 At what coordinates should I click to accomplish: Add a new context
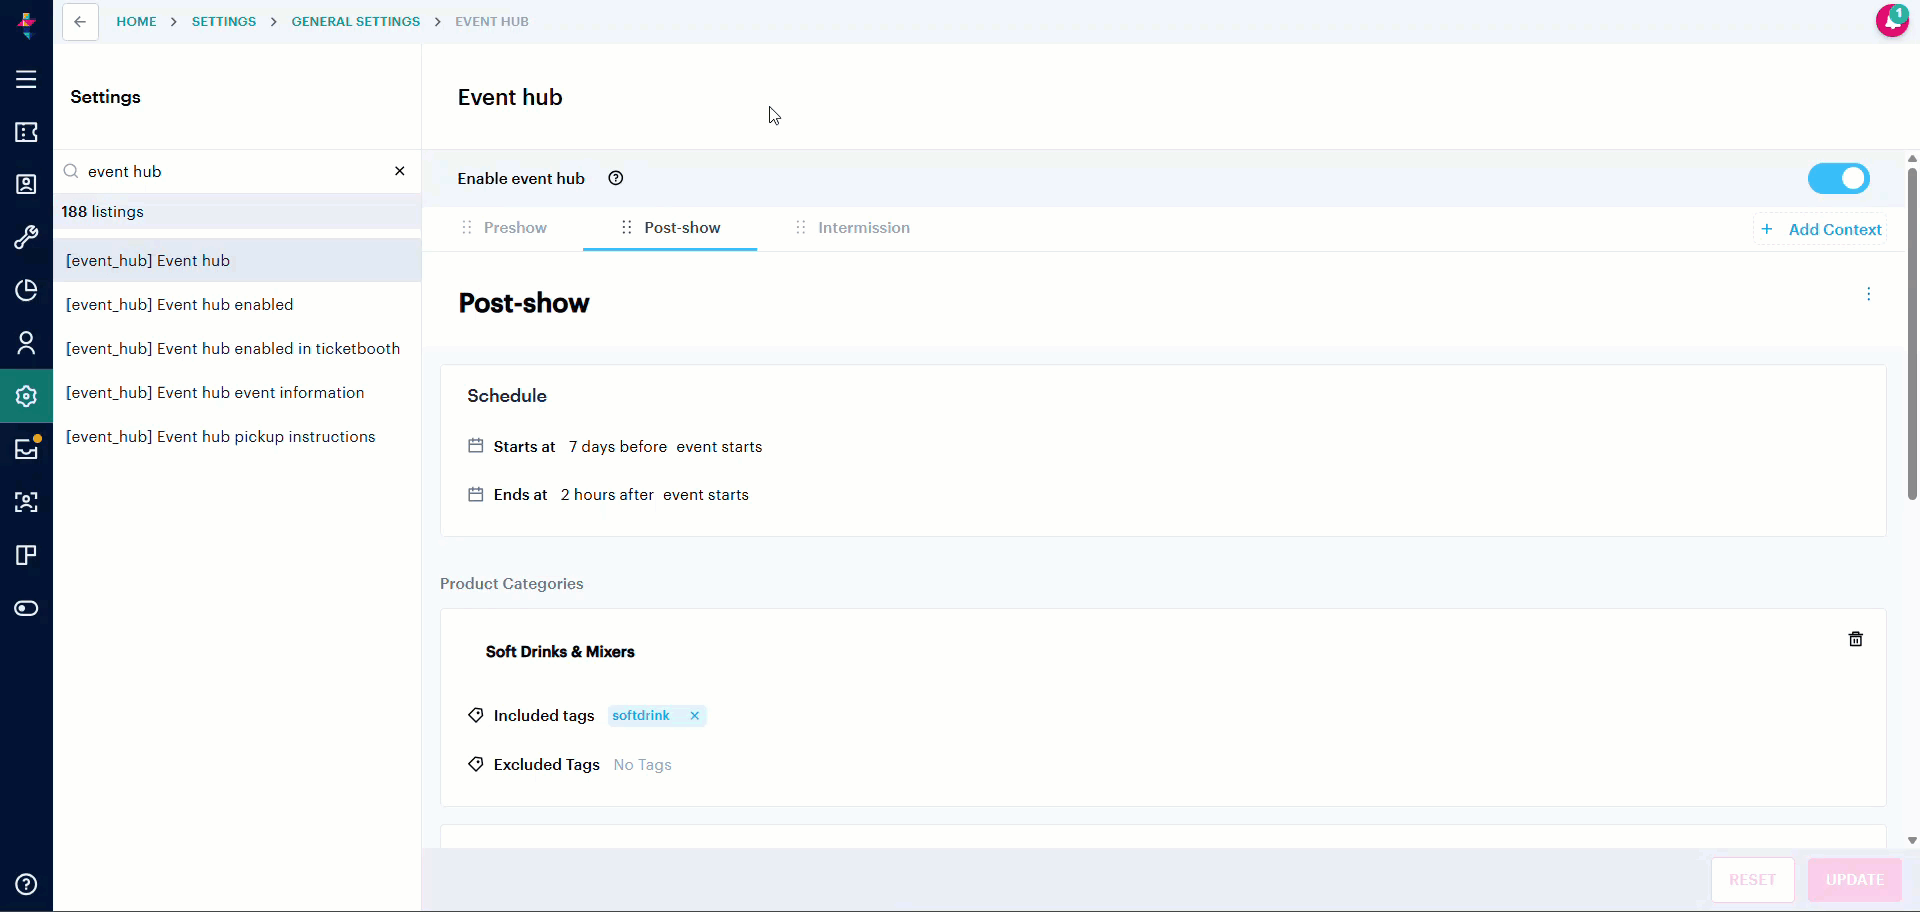1821,229
